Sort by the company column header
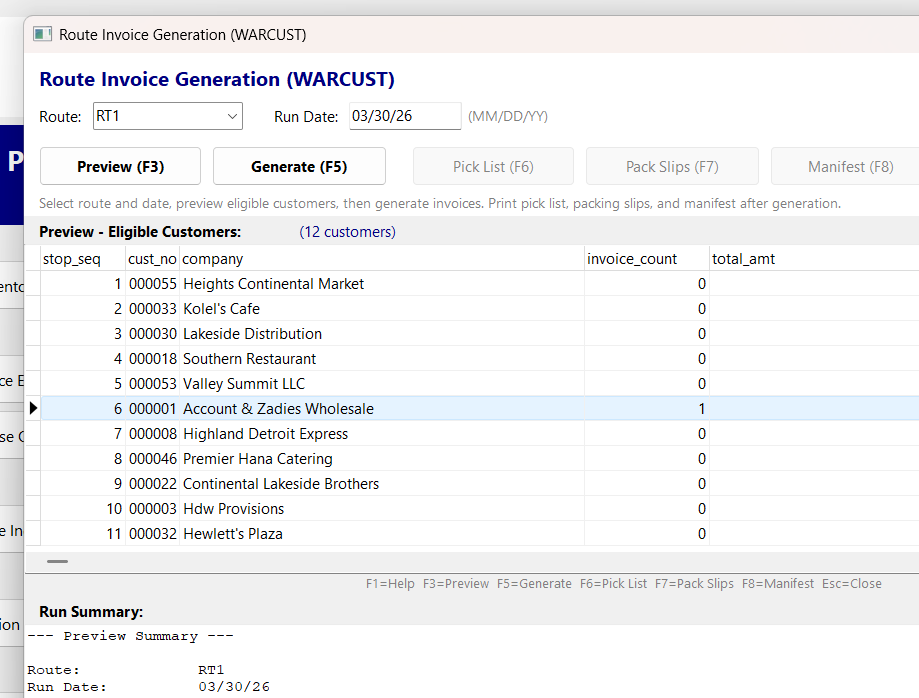Viewport: 919px width, 698px height. (x=210, y=258)
